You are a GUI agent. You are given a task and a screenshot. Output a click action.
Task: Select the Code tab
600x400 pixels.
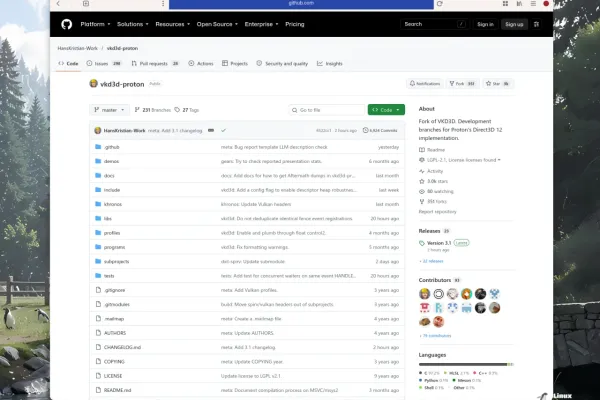(x=68, y=64)
